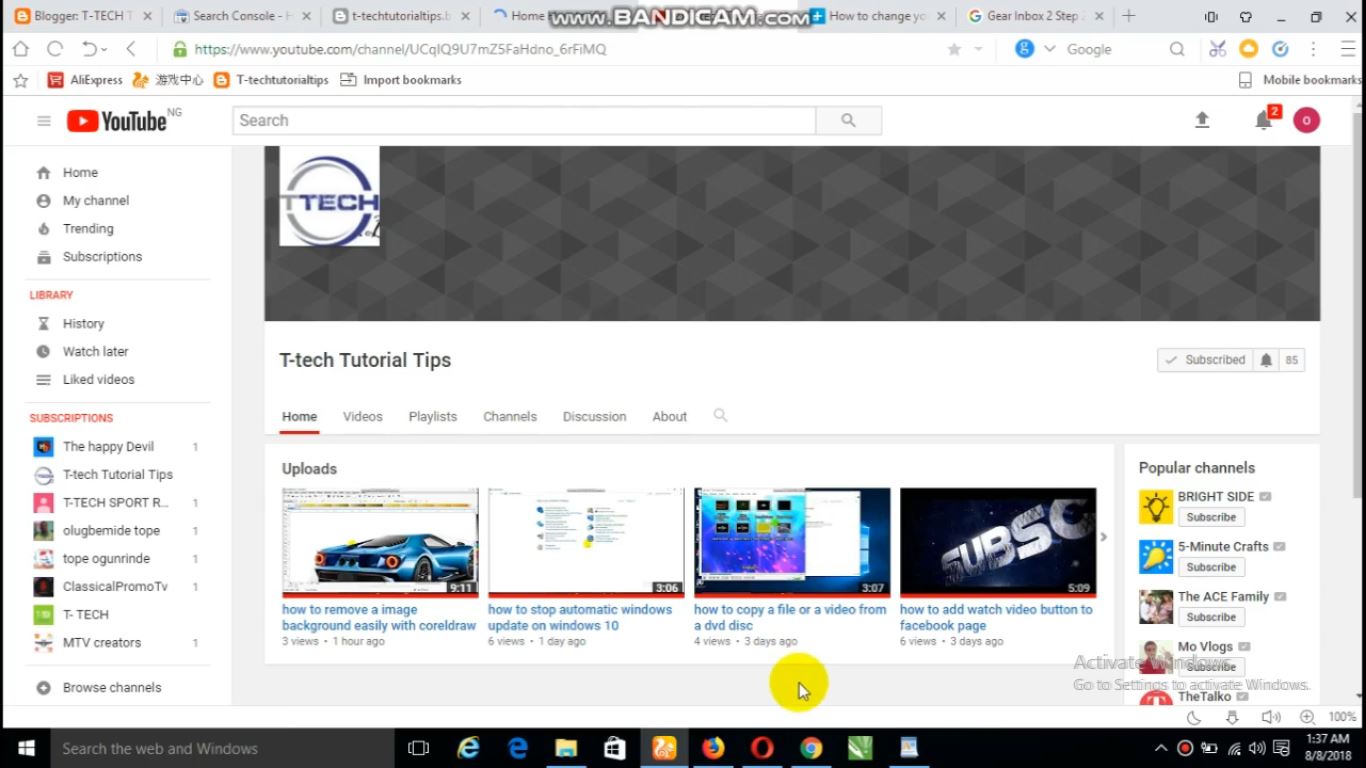
Task: Click the T-TECH channel logo
Action: pos(329,196)
